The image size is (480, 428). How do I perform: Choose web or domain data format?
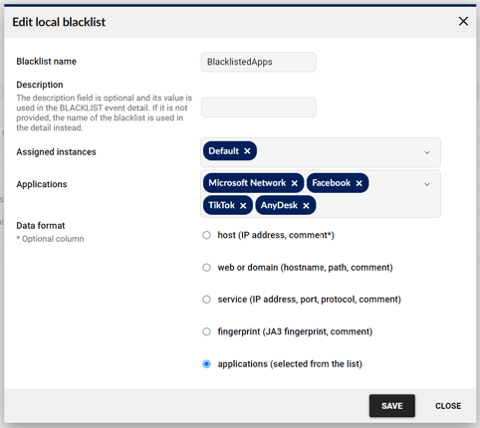click(x=207, y=268)
